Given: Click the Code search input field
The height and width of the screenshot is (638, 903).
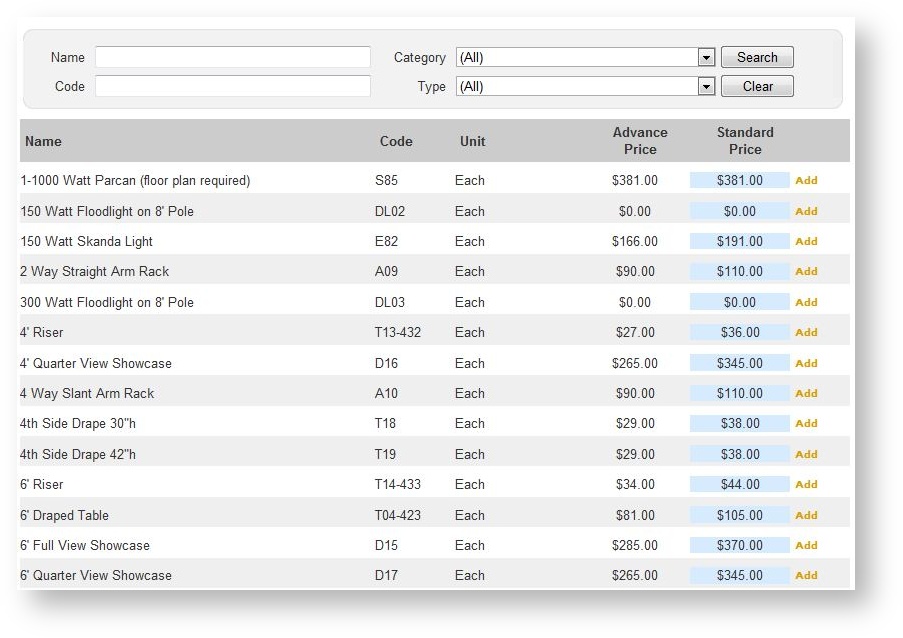Looking at the screenshot, I should point(232,87).
